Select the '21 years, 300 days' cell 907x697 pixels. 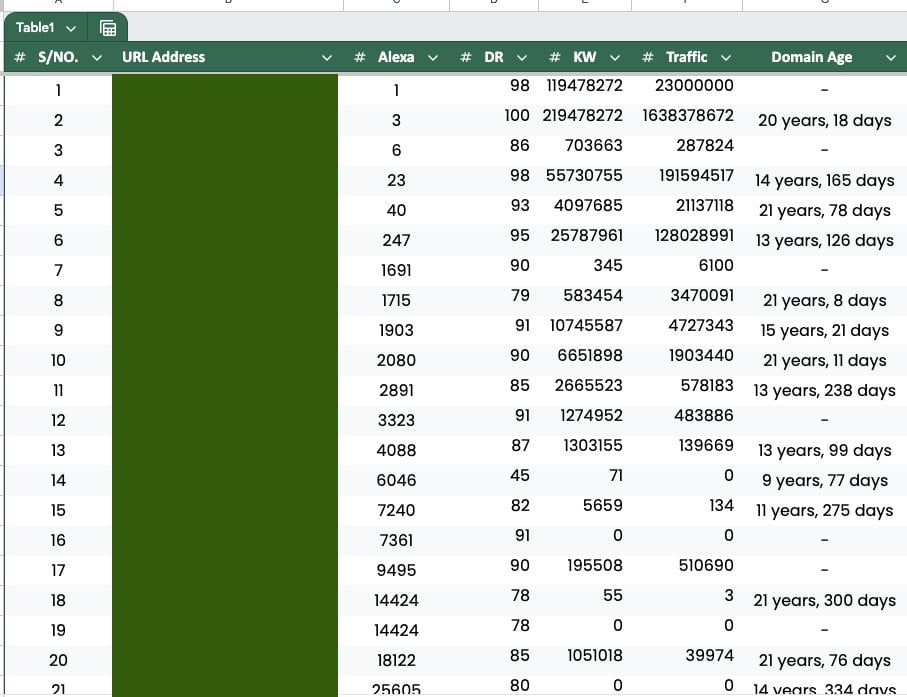pyautogui.click(x=824, y=600)
